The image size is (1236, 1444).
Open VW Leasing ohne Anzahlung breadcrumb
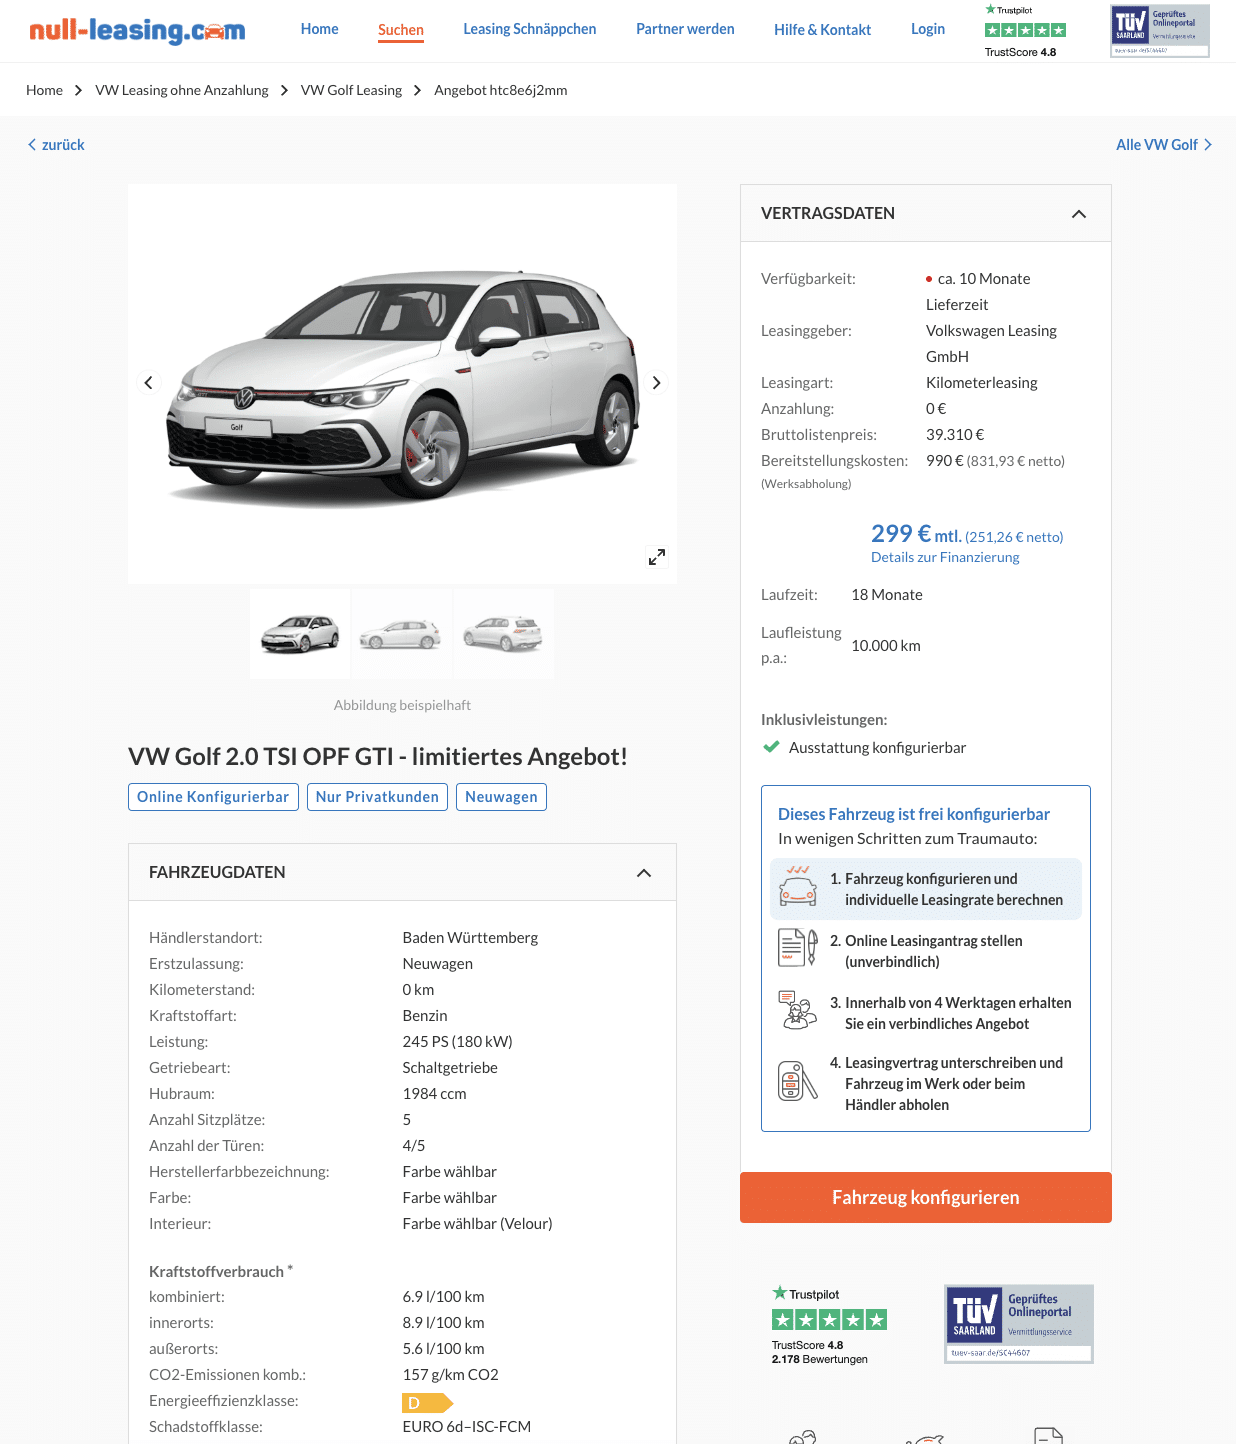[182, 90]
